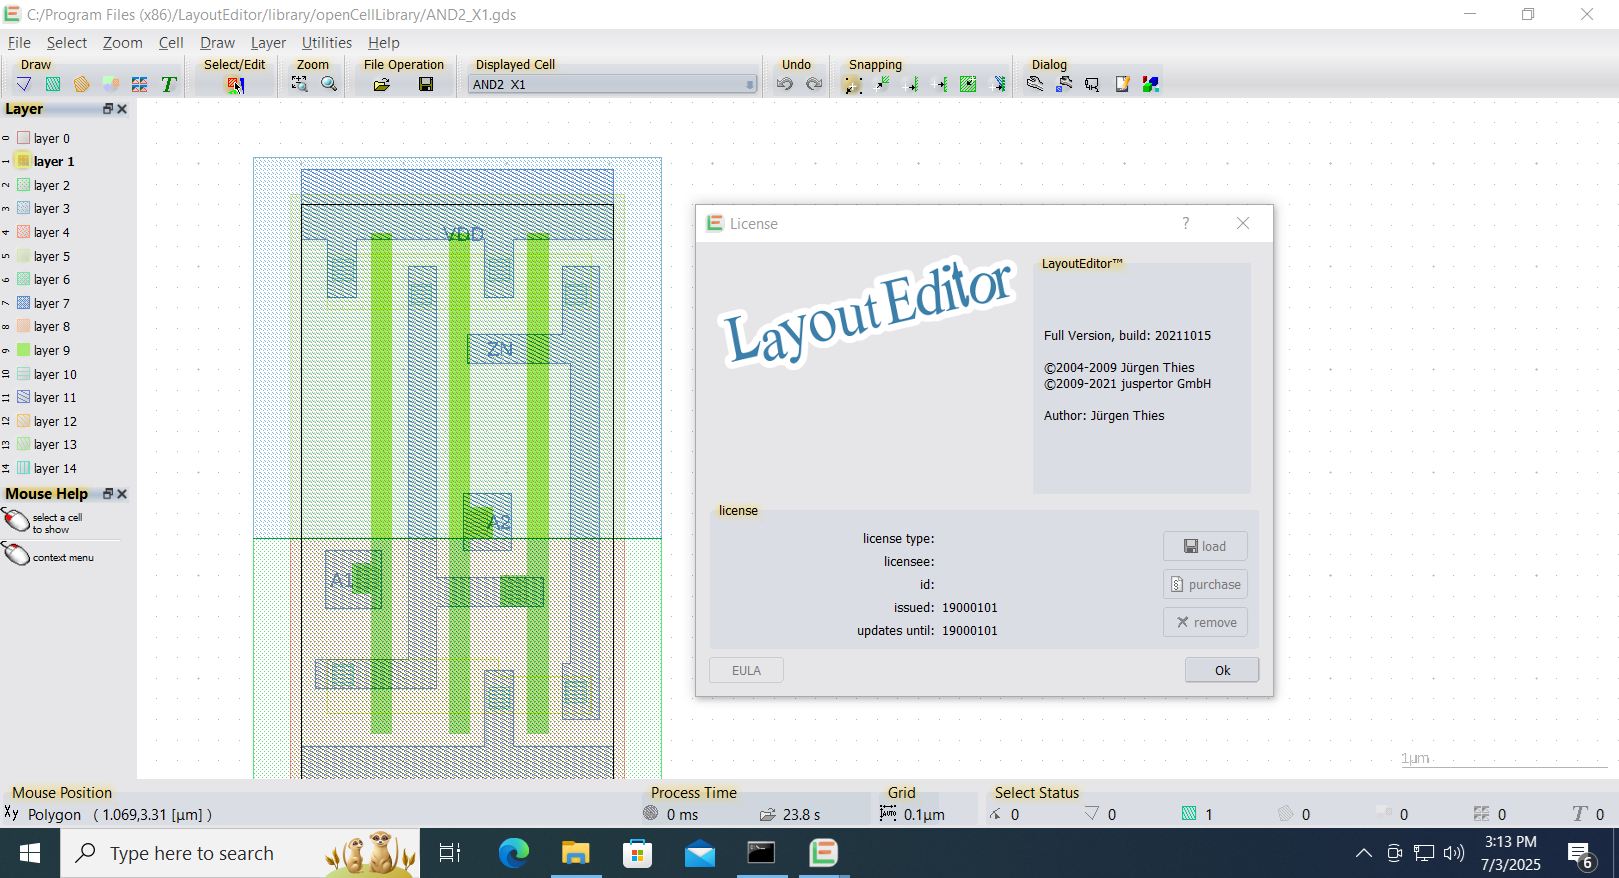The height and width of the screenshot is (878, 1619).
Task: Click the A1 pin in the layout
Action: click(342, 580)
